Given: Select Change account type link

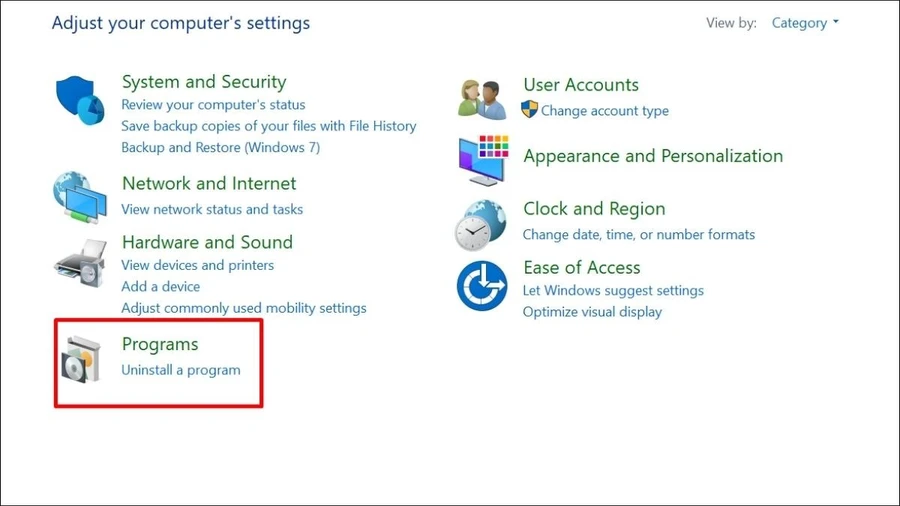Looking at the screenshot, I should [x=605, y=111].
